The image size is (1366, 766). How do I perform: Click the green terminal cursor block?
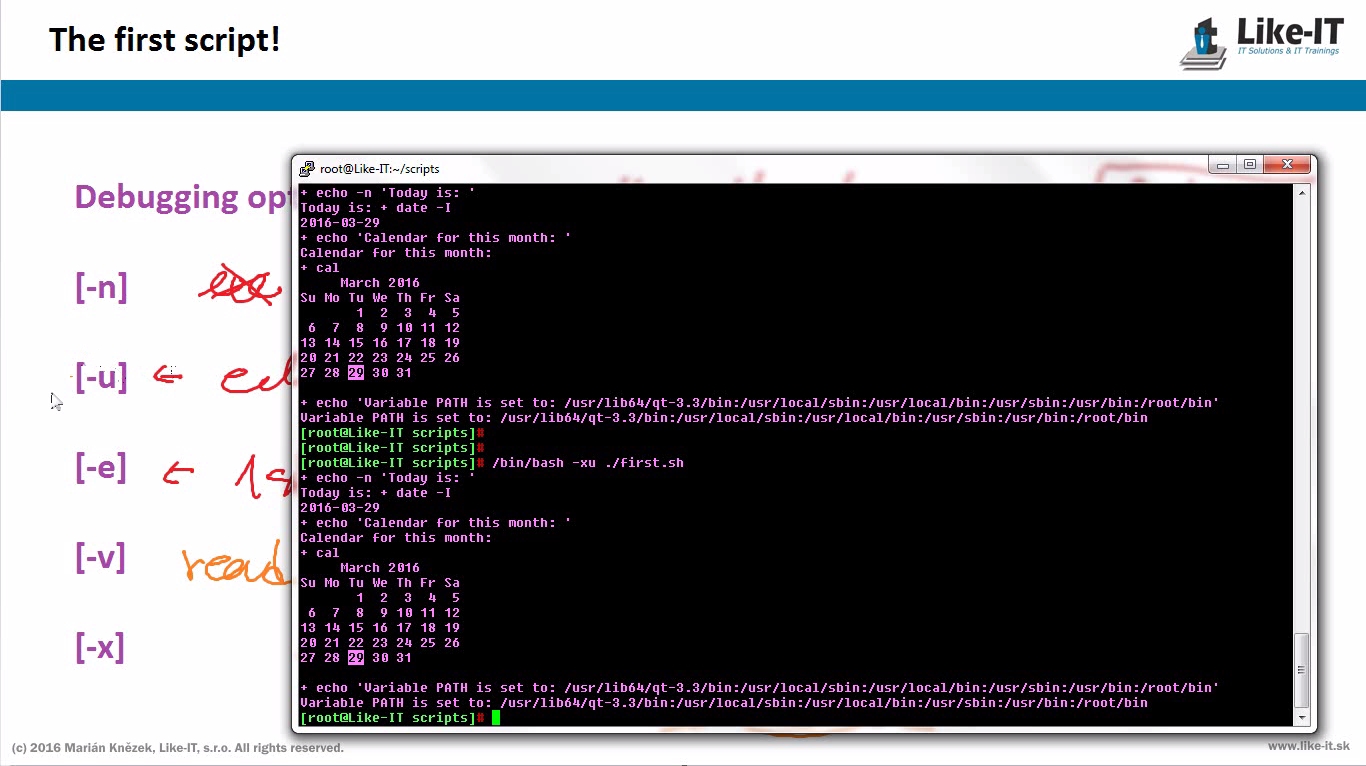[495, 718]
